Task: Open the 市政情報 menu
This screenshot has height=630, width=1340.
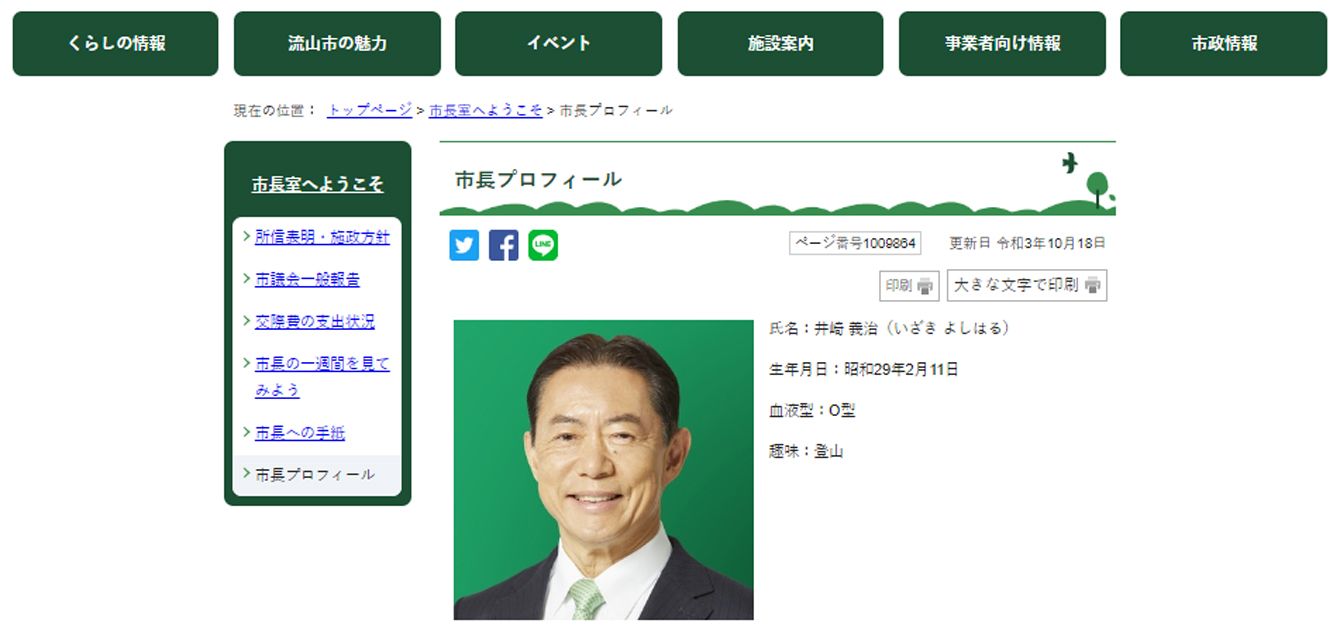Action: pyautogui.click(x=1224, y=44)
